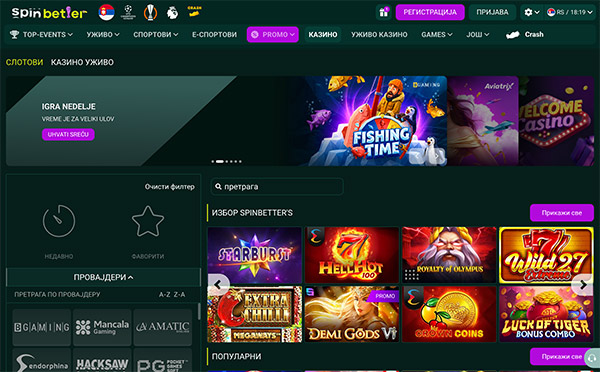Viewport: 600px width, 372px height.
Task: Open the Fishing Time banner image
Action: (x=377, y=121)
